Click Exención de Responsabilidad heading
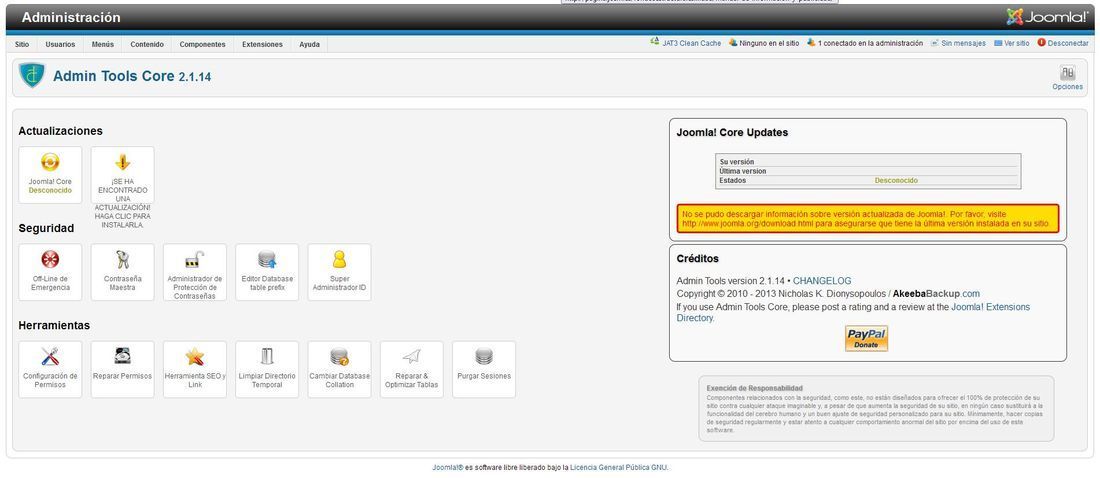 (x=754, y=387)
